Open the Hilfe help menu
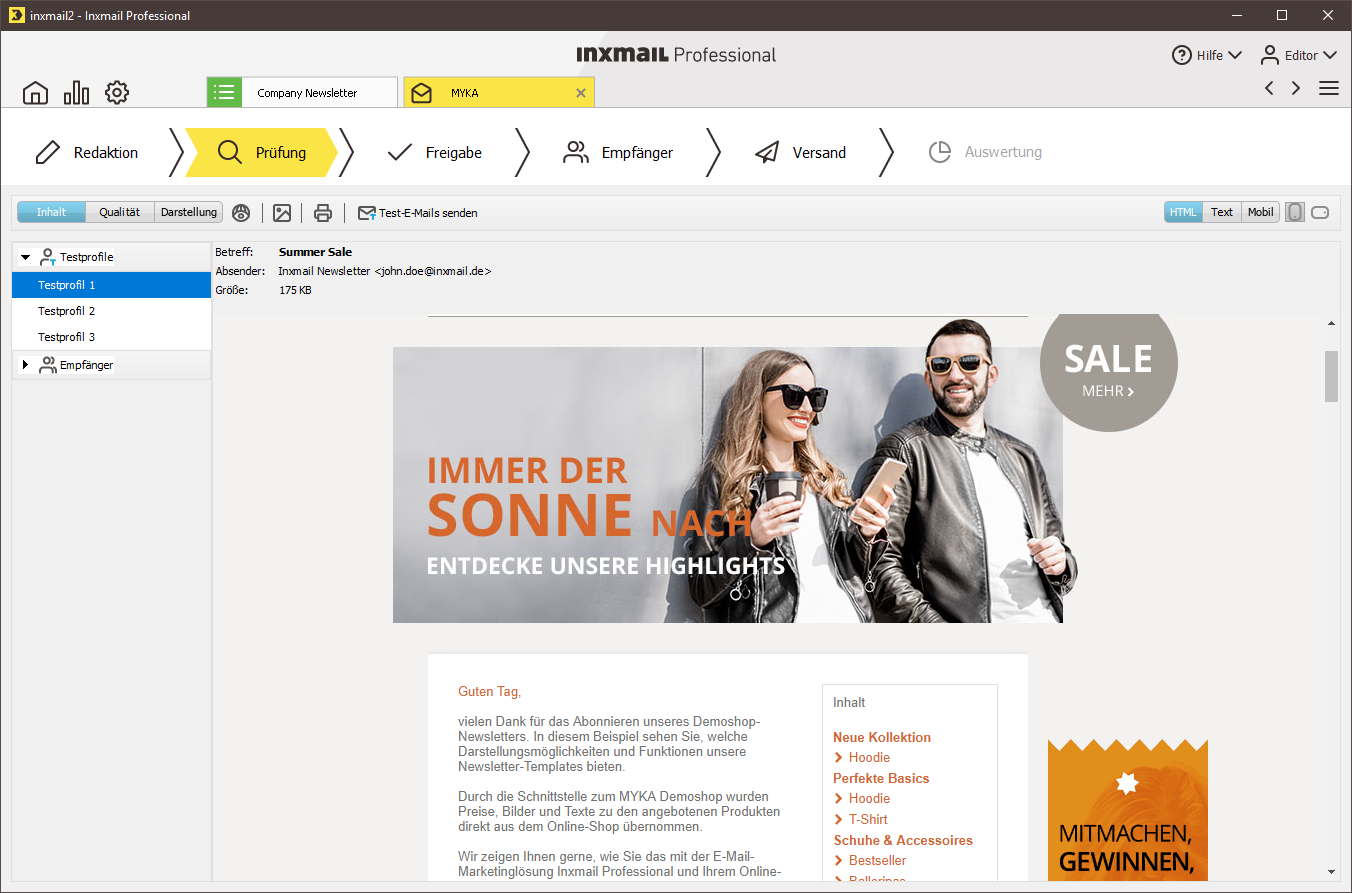This screenshot has height=893, width=1352. (x=1207, y=55)
